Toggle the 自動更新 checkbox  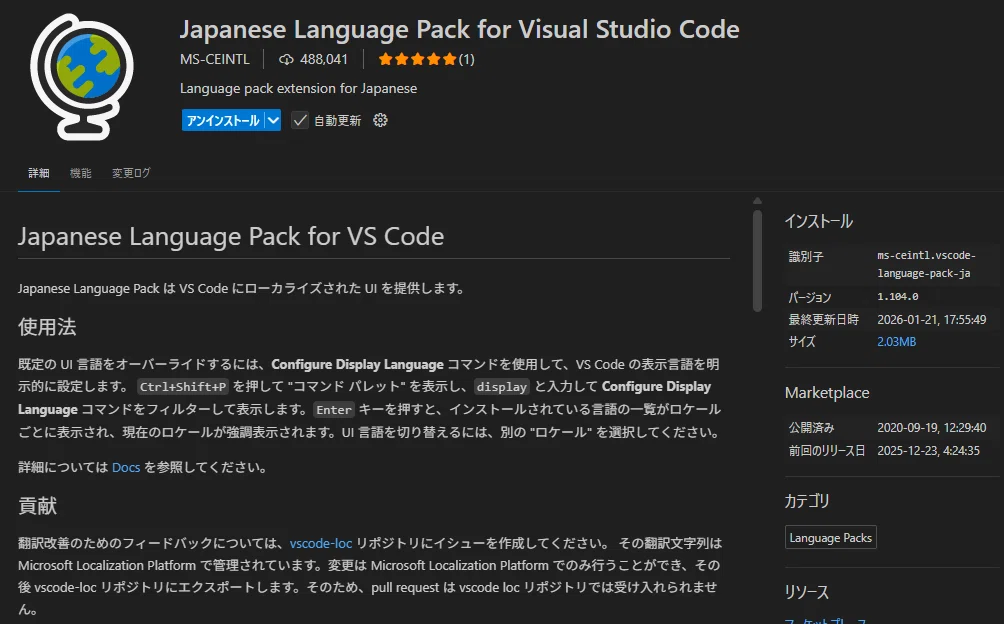click(x=300, y=120)
